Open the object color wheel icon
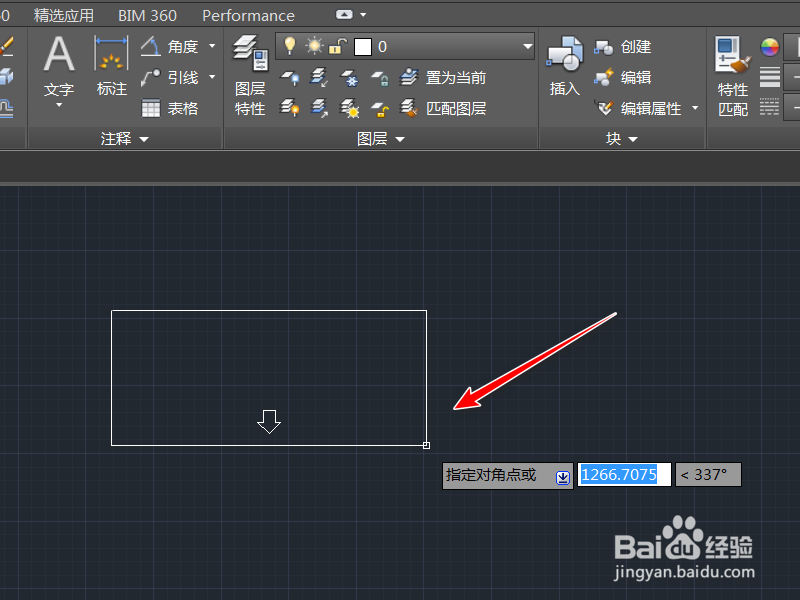Viewport: 800px width, 600px height. tap(769, 47)
